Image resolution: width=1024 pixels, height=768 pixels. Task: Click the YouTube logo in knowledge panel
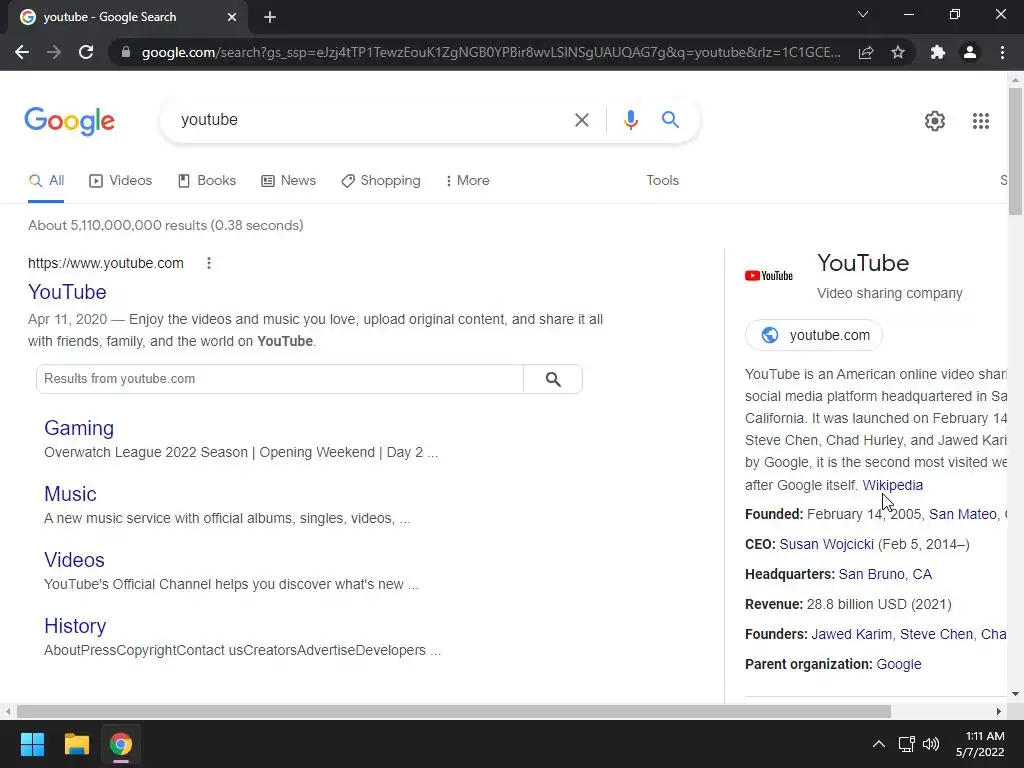[x=769, y=276]
